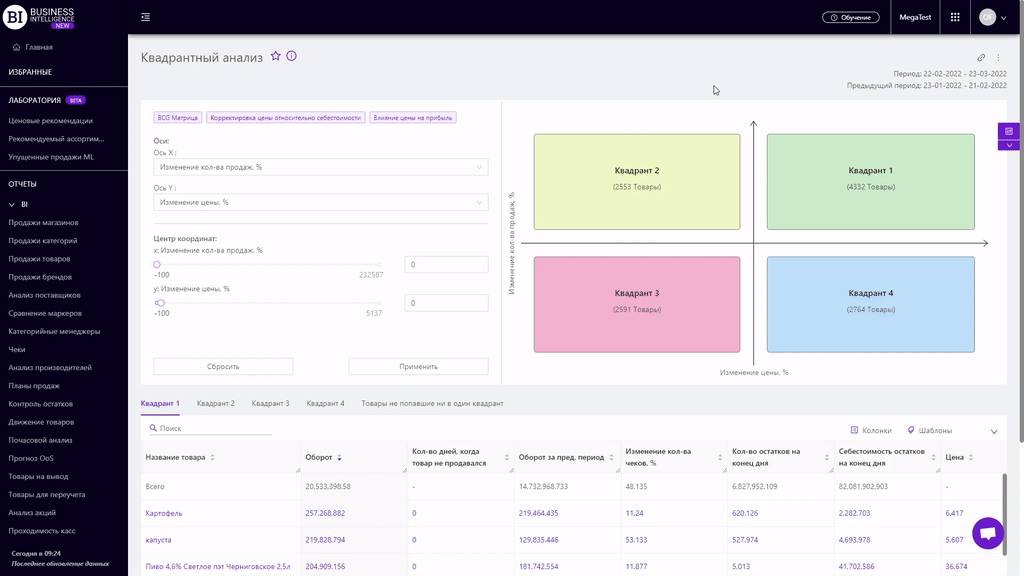Image resolution: width=1024 pixels, height=576 pixels.
Task: Open the info icon next to the report title
Action: click(x=292, y=57)
